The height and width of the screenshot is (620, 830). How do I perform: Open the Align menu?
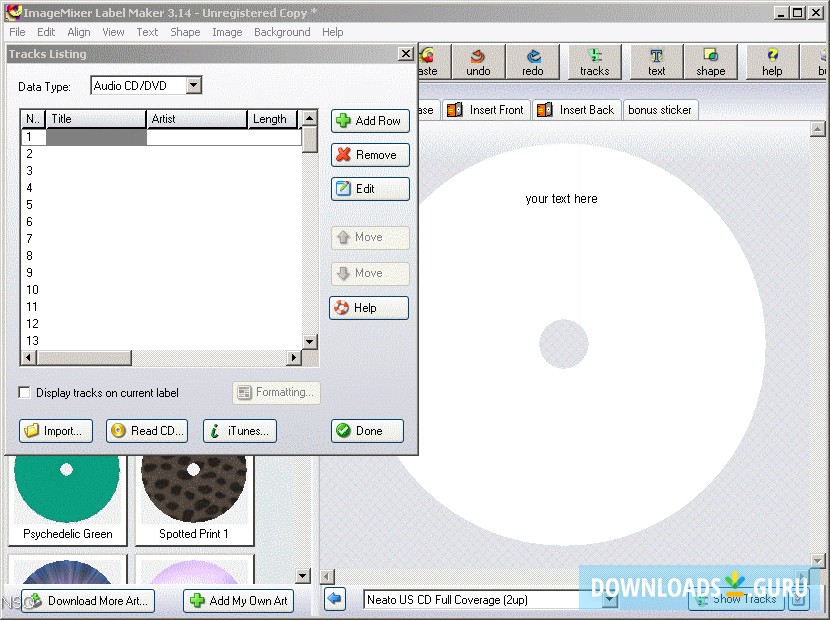click(x=79, y=32)
